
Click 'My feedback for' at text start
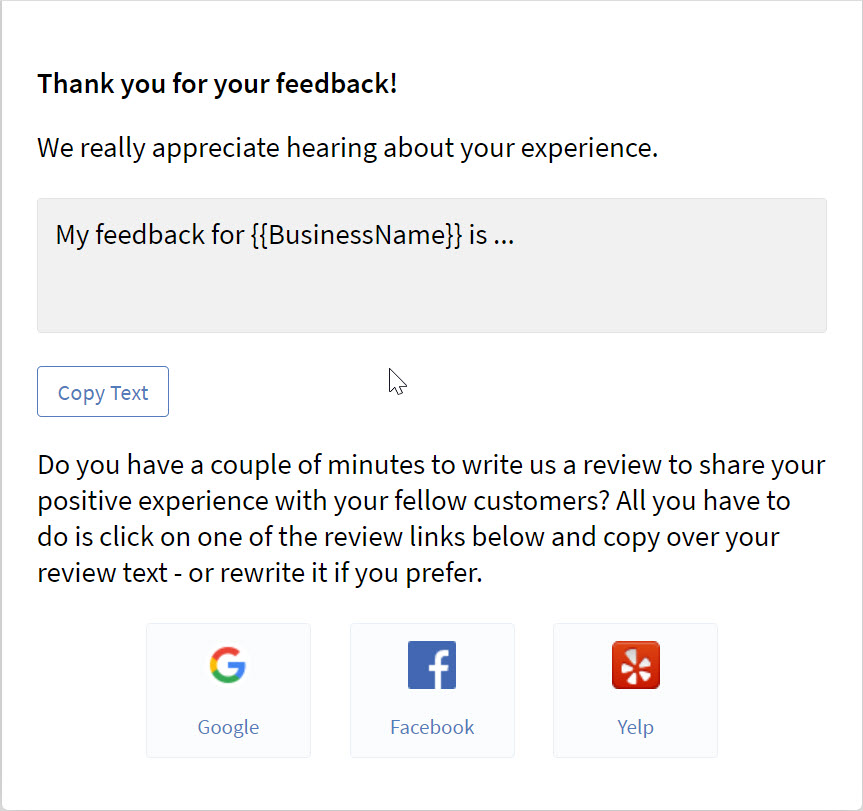click(x=150, y=235)
